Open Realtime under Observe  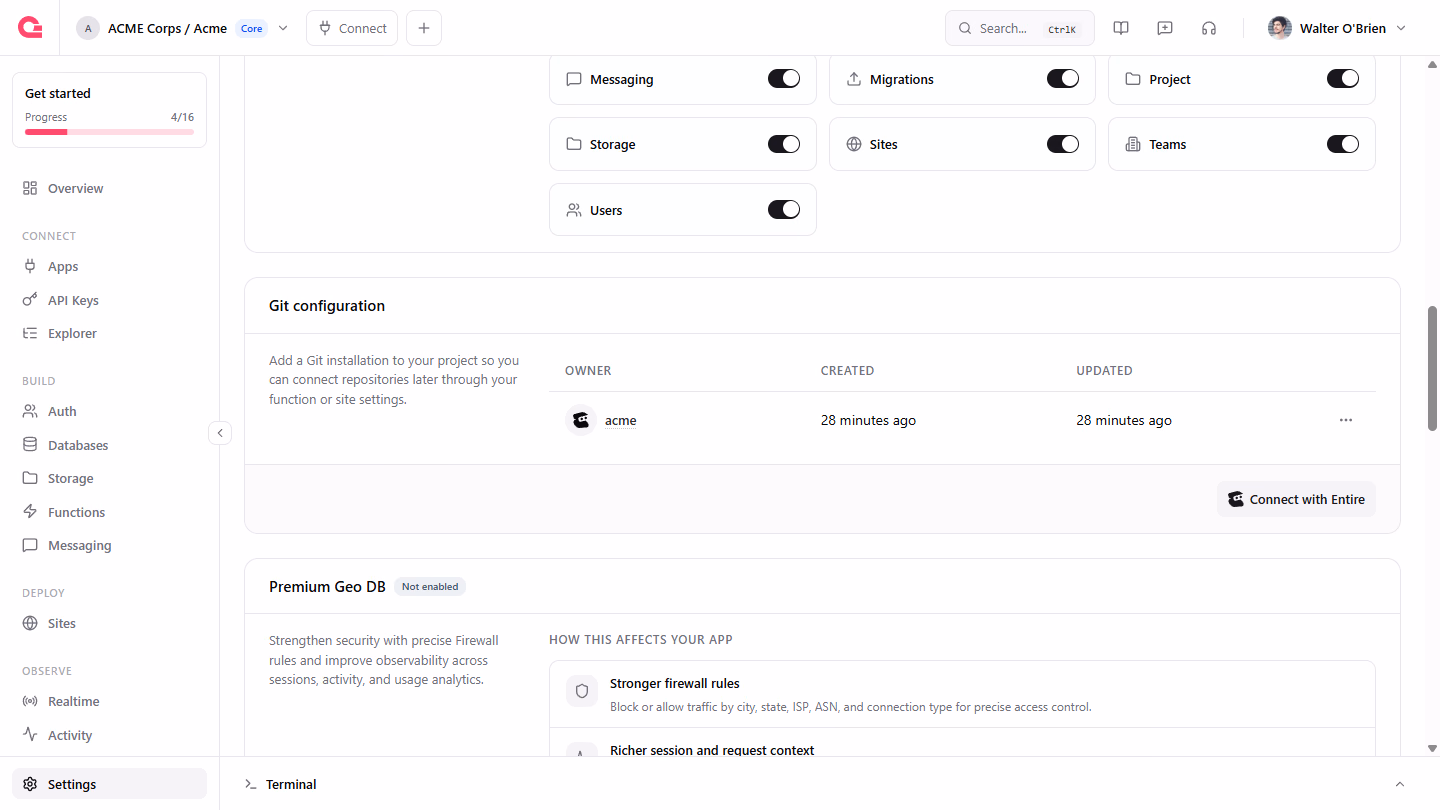[x=110, y=701]
